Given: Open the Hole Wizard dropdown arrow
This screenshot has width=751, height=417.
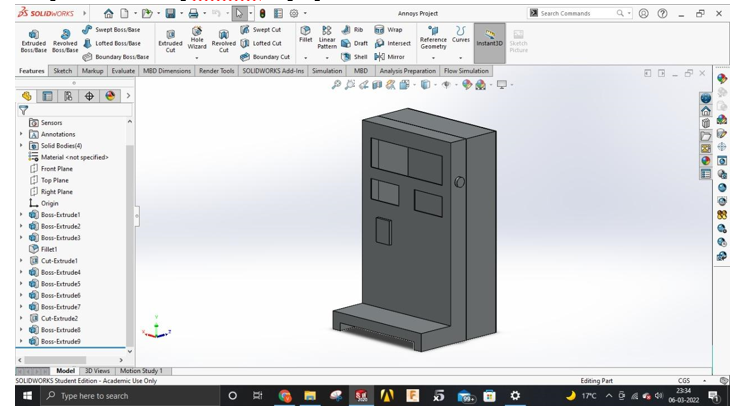Looking at the screenshot, I should [x=197, y=58].
